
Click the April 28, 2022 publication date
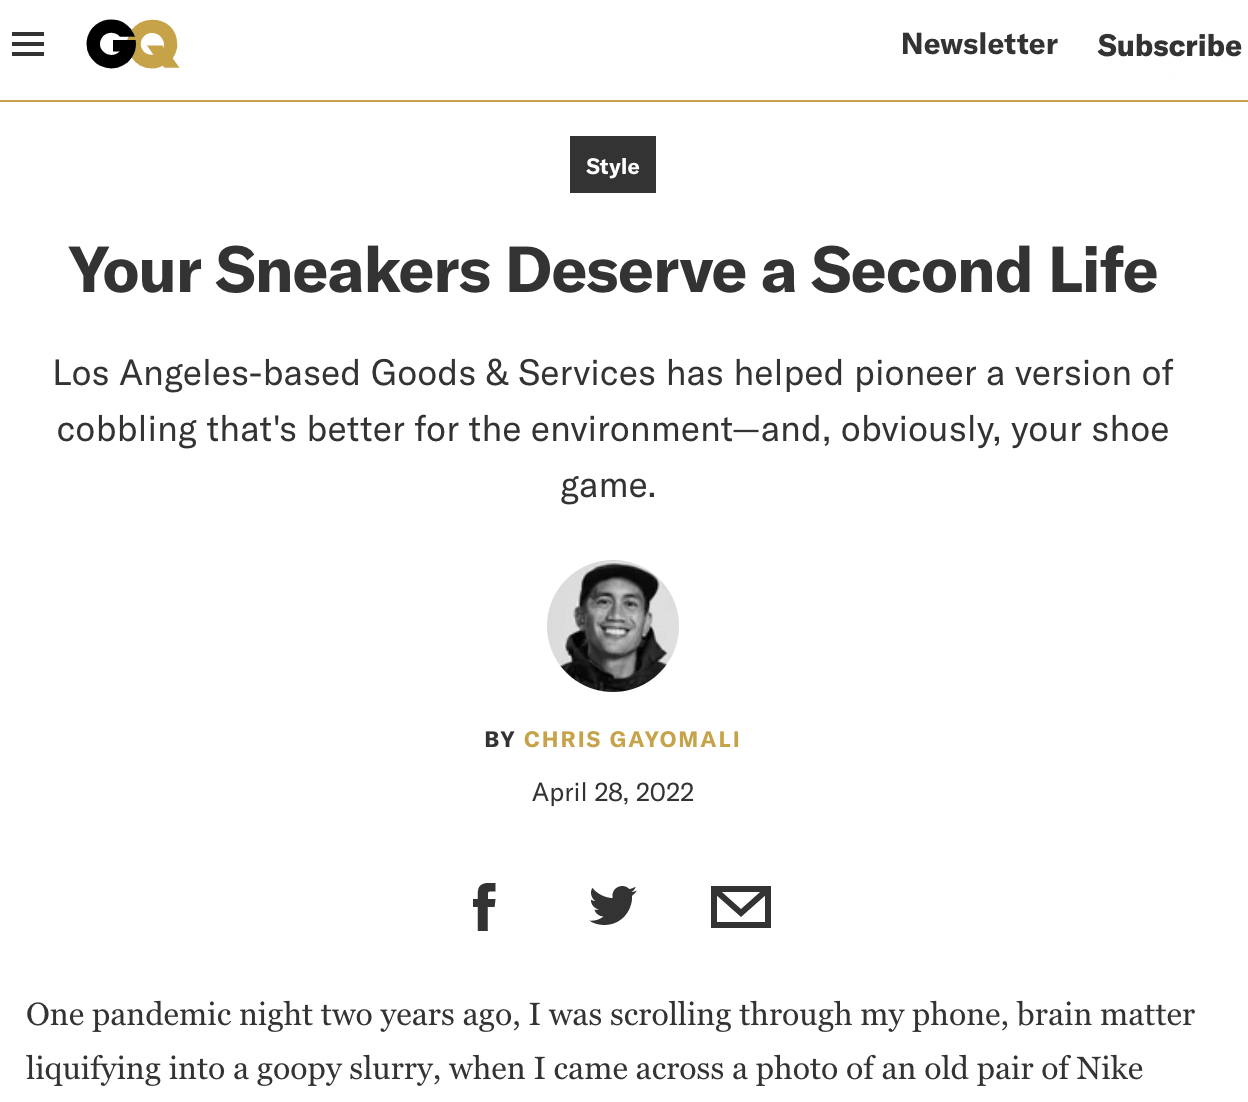click(x=612, y=792)
